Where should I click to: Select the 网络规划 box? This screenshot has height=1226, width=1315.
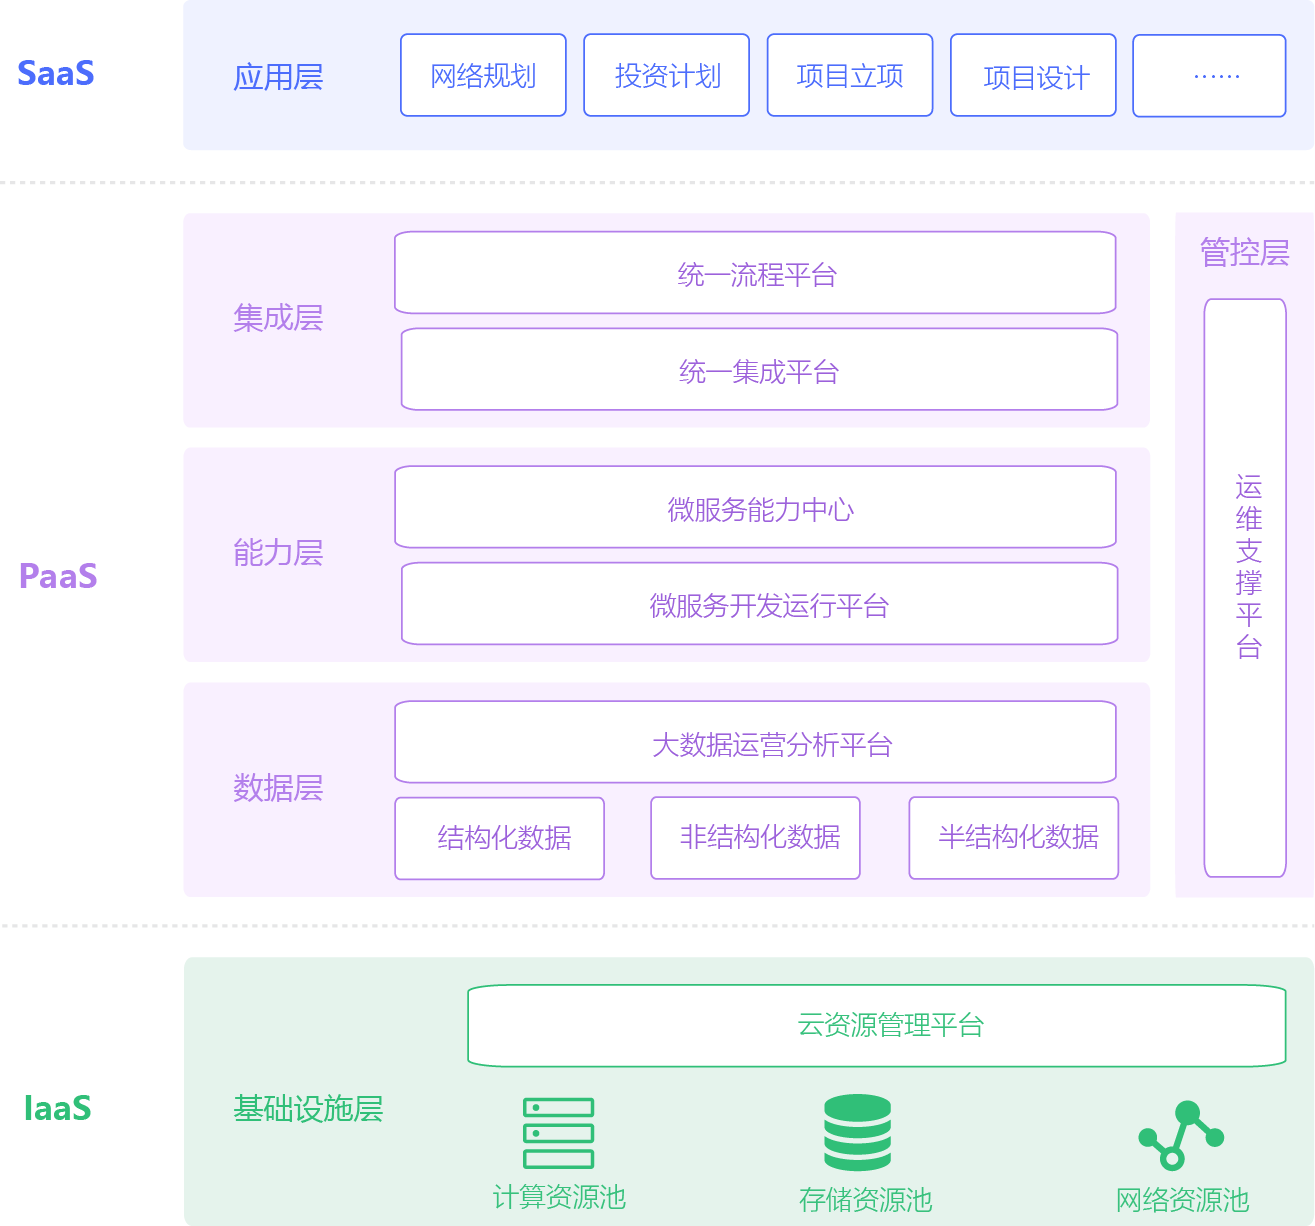[483, 76]
